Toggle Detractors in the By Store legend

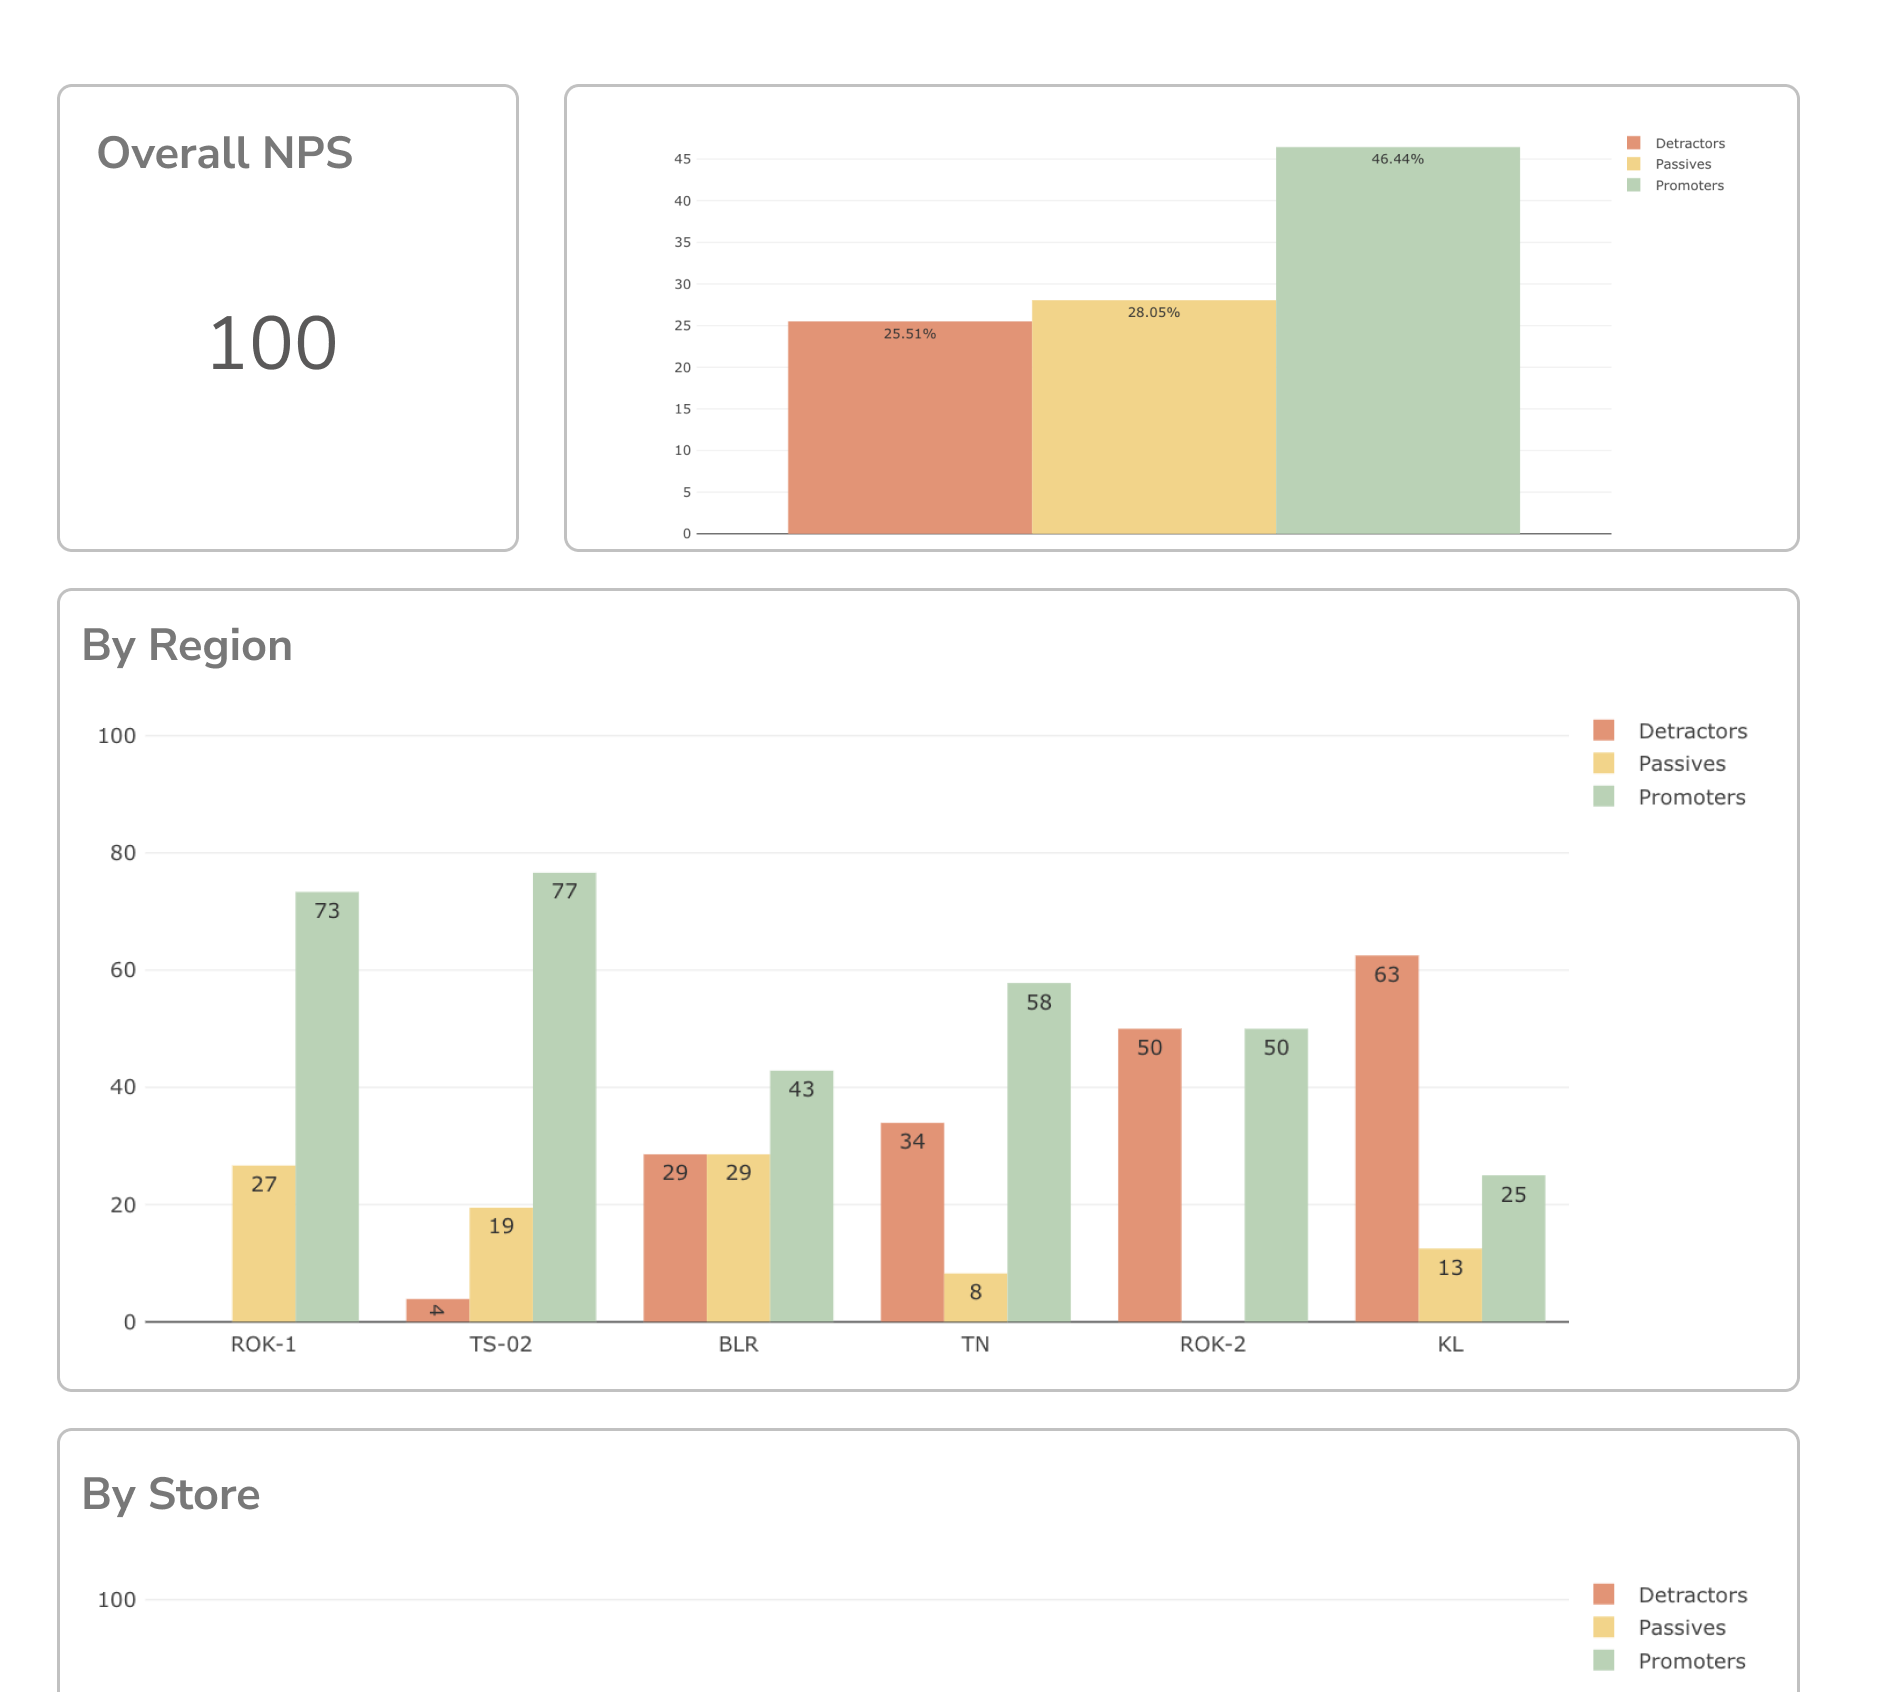(x=1691, y=1595)
